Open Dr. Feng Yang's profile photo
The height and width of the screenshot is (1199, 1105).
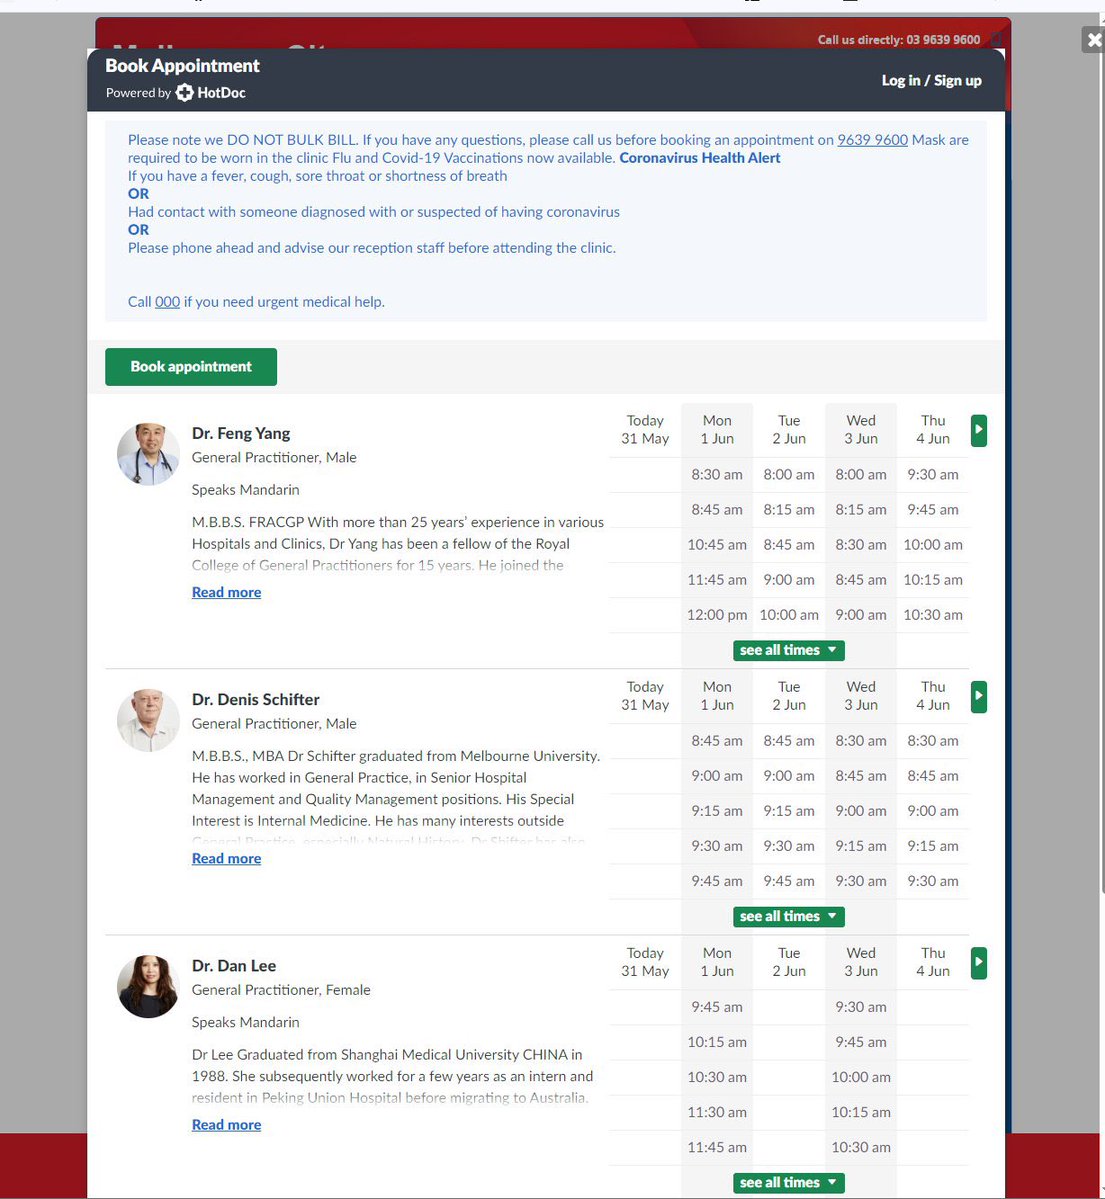[148, 454]
